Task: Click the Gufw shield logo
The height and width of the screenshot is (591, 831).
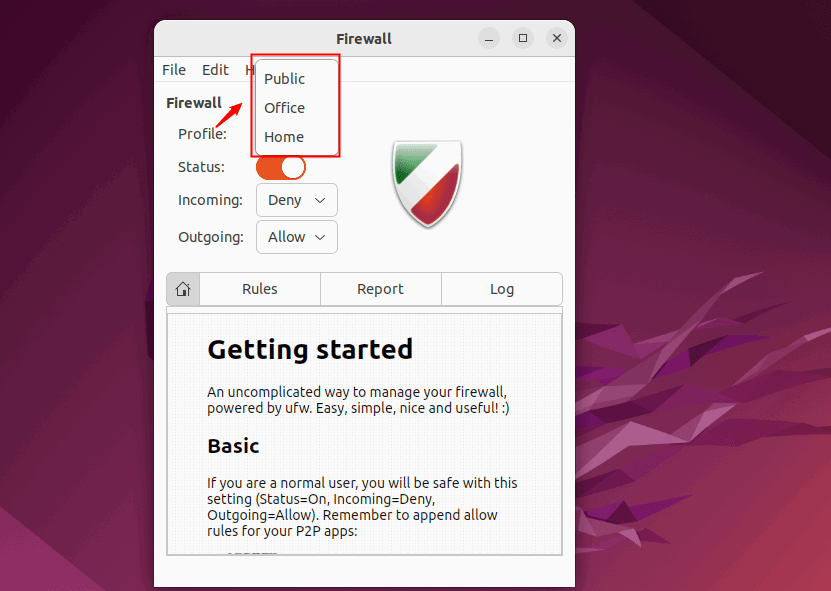Action: point(427,183)
